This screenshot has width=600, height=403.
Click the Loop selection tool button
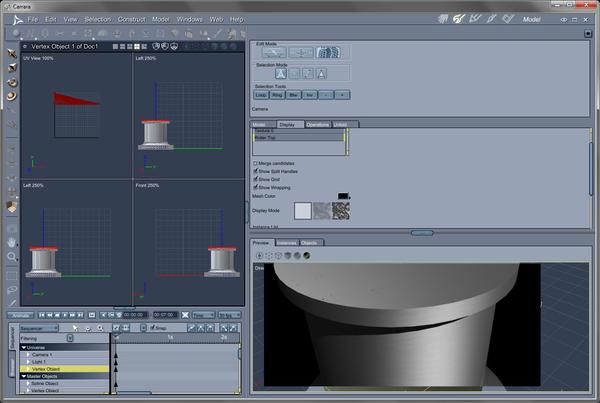click(261, 94)
